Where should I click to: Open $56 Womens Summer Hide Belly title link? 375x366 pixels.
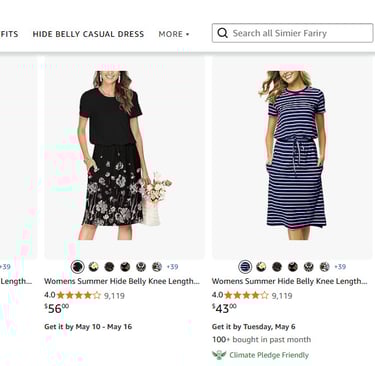point(122,281)
